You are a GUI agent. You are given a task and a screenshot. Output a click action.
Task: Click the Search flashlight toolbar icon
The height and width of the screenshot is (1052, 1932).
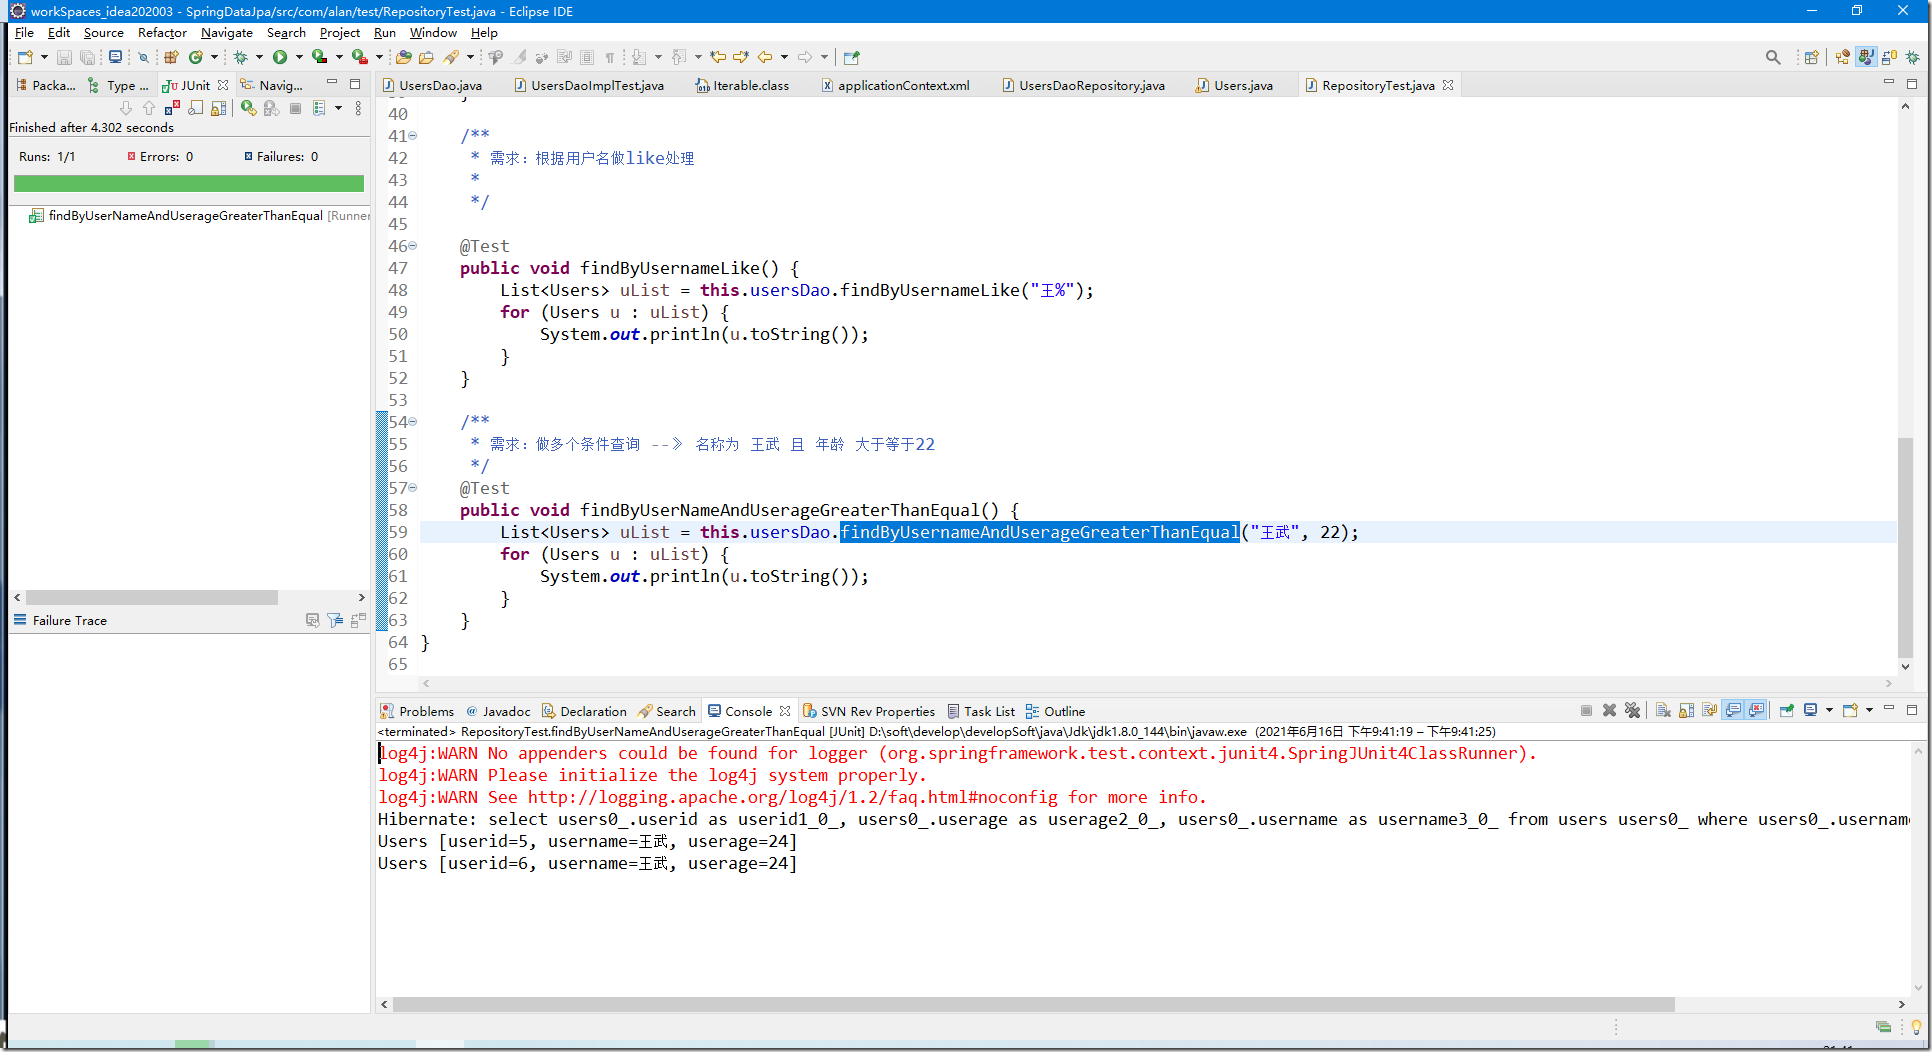tap(451, 58)
